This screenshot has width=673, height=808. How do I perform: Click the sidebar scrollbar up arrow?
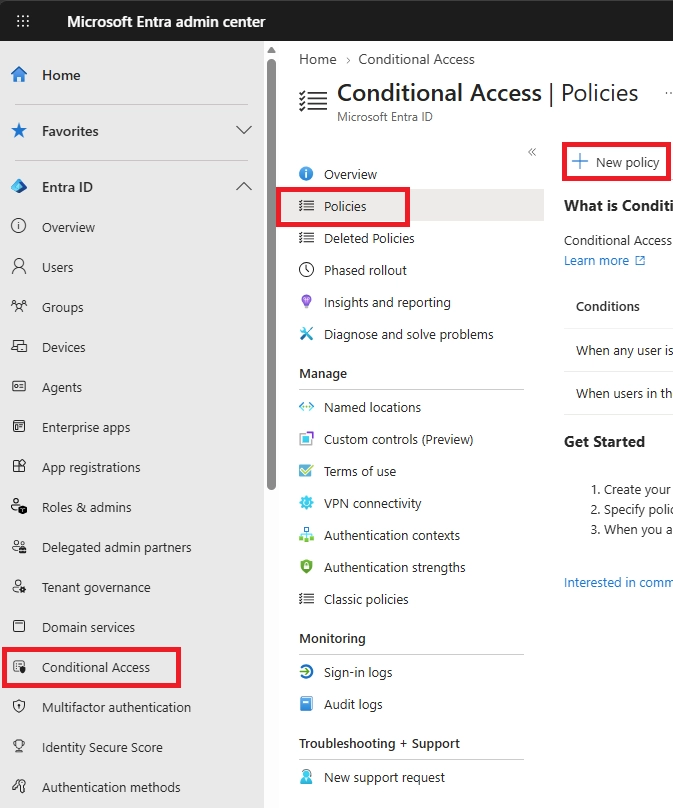tap(272, 50)
